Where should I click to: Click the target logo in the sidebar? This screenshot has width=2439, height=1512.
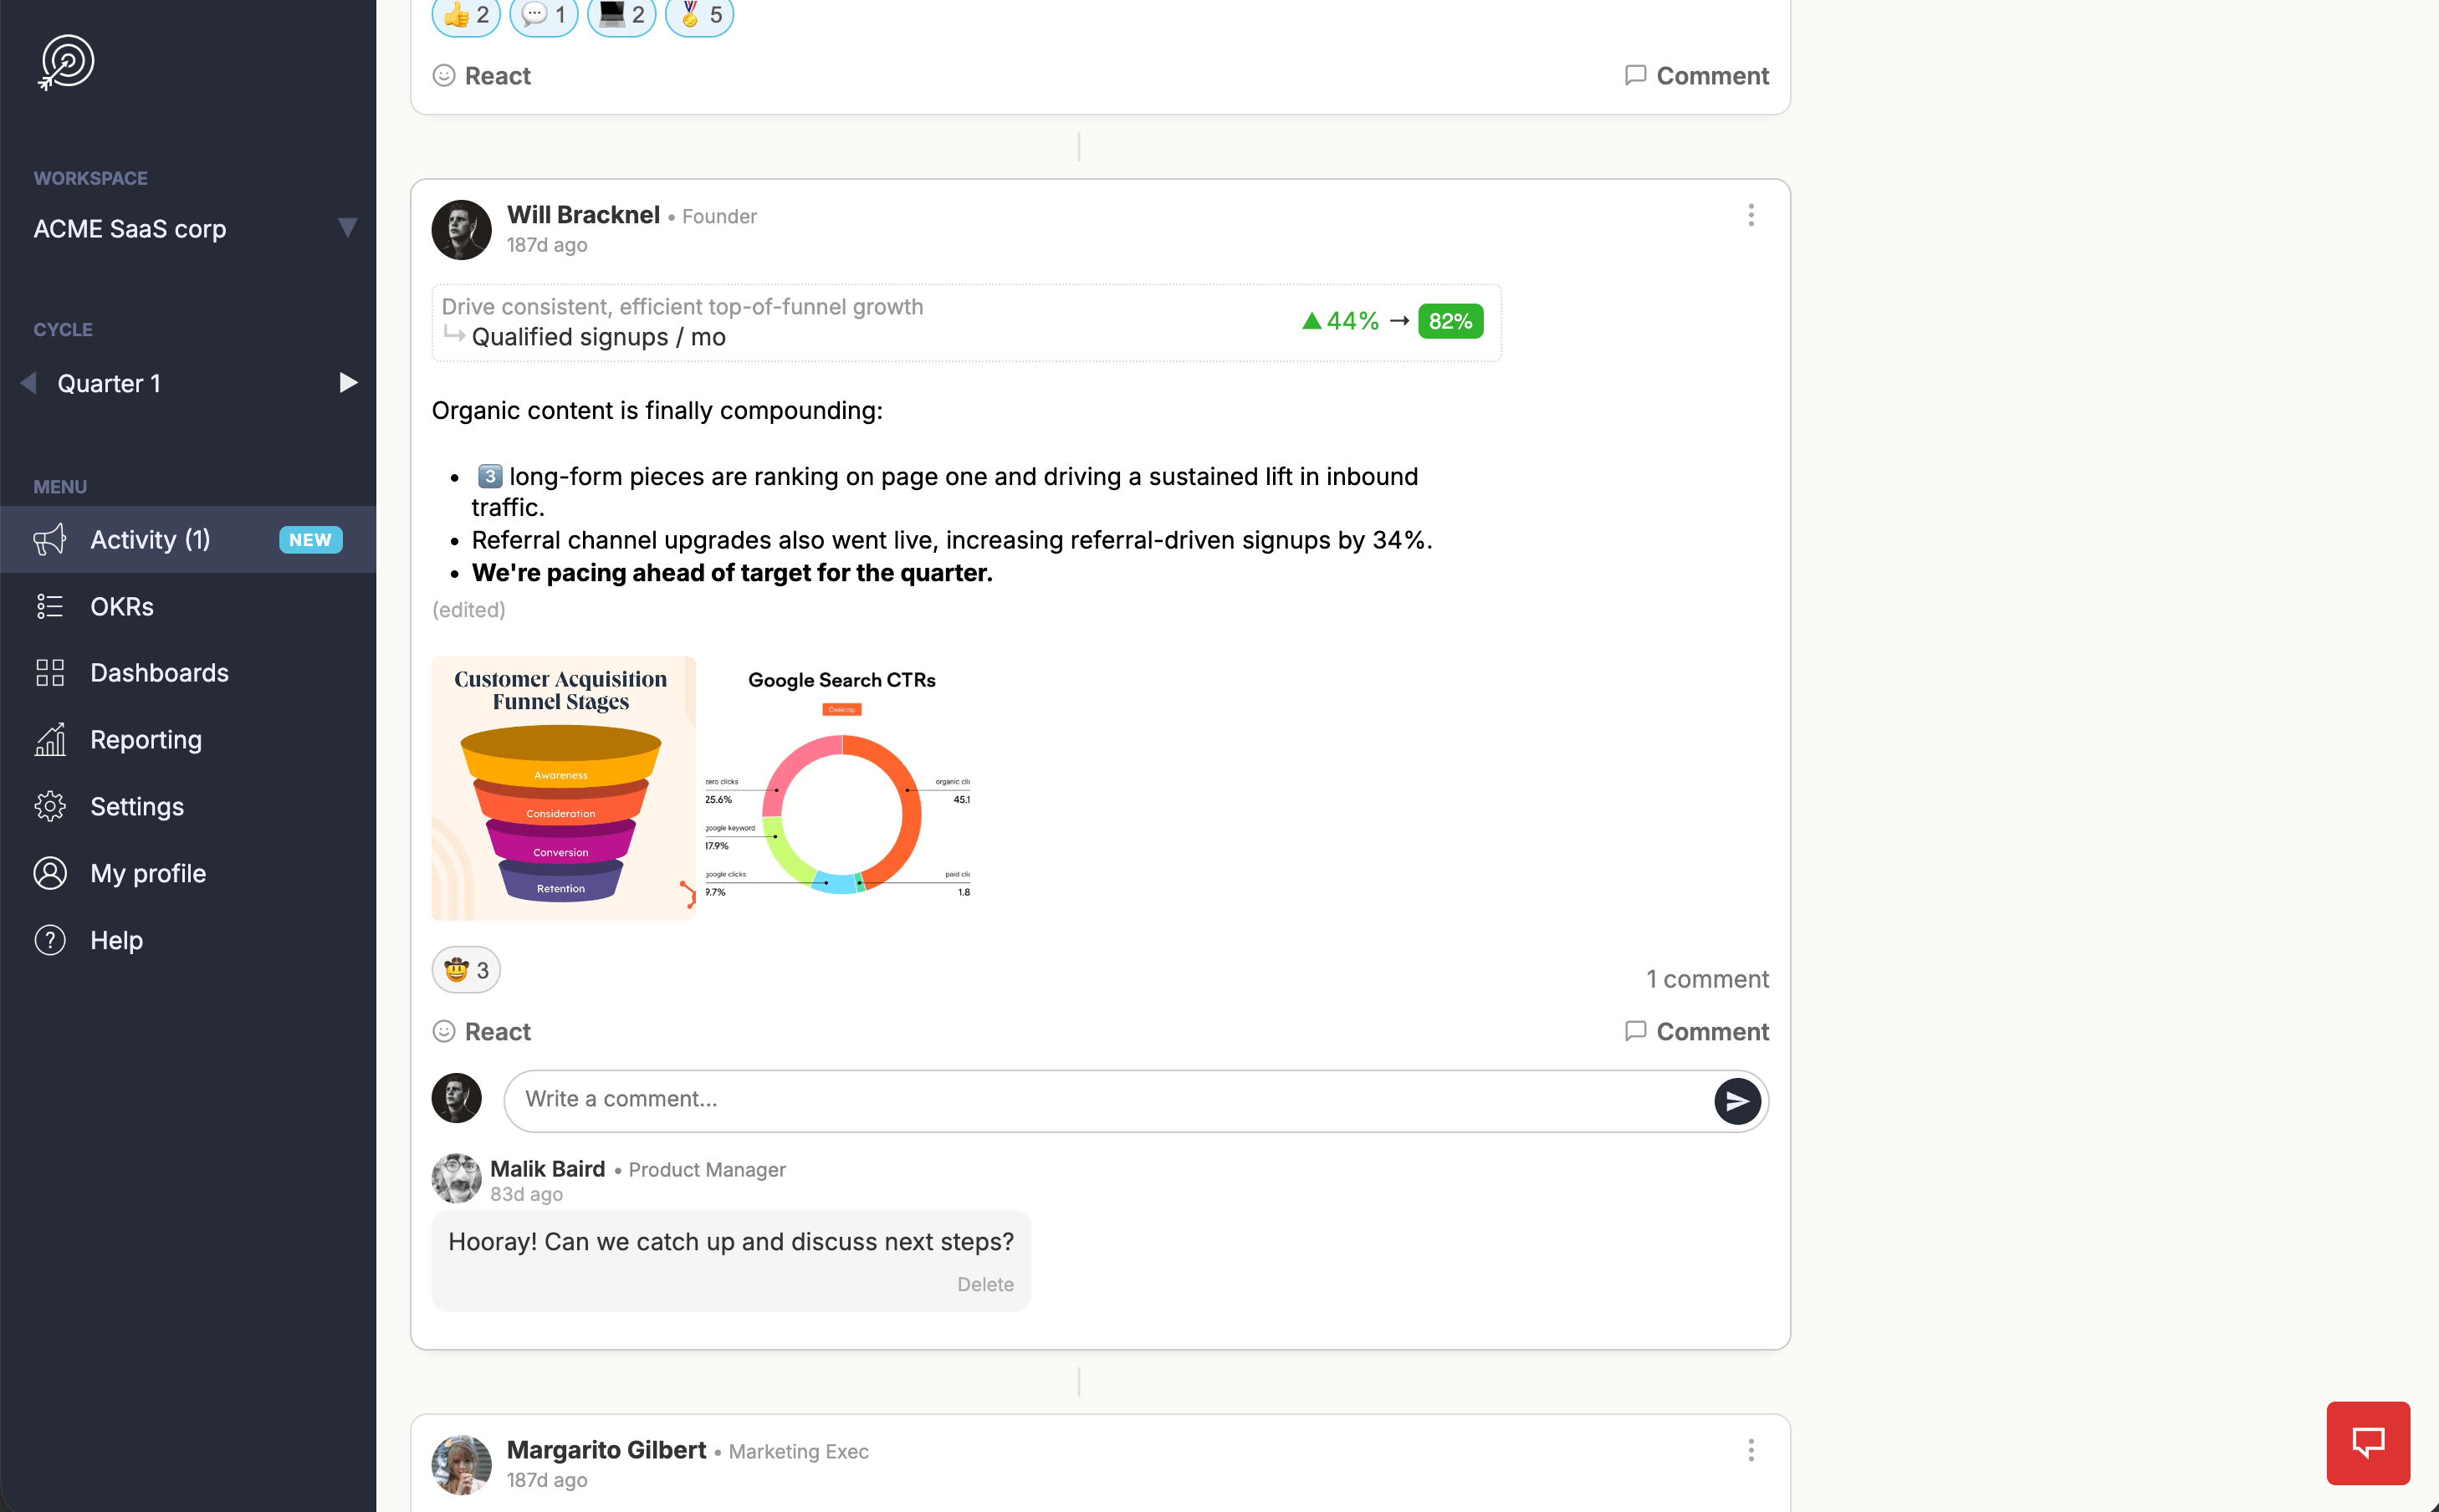click(66, 62)
